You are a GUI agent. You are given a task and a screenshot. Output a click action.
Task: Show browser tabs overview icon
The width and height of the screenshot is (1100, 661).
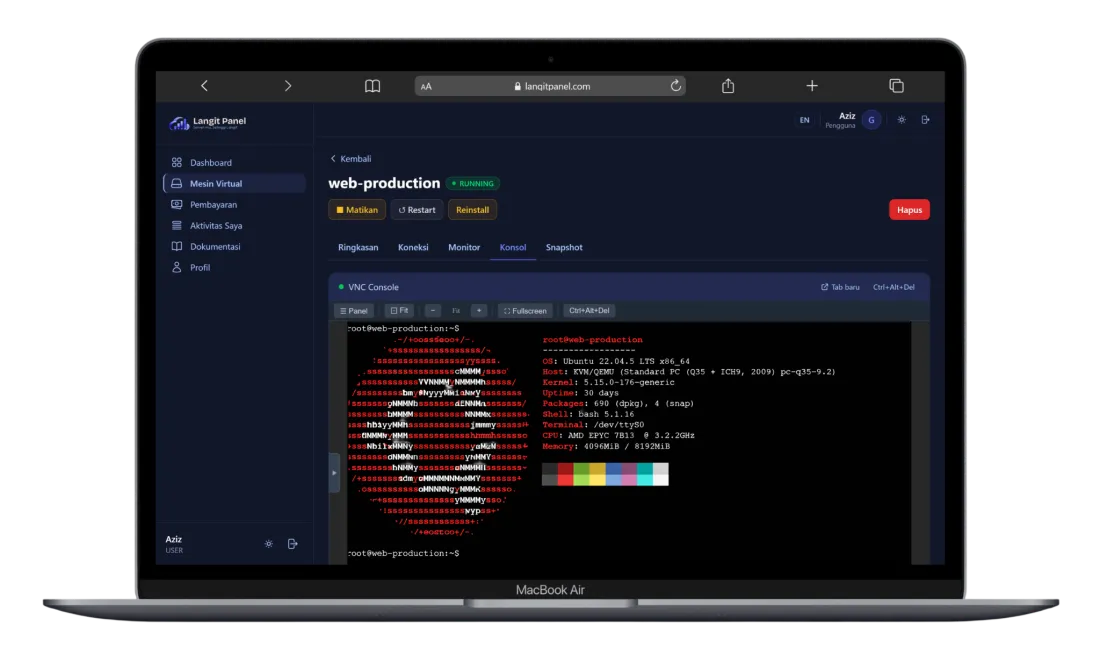tap(896, 86)
